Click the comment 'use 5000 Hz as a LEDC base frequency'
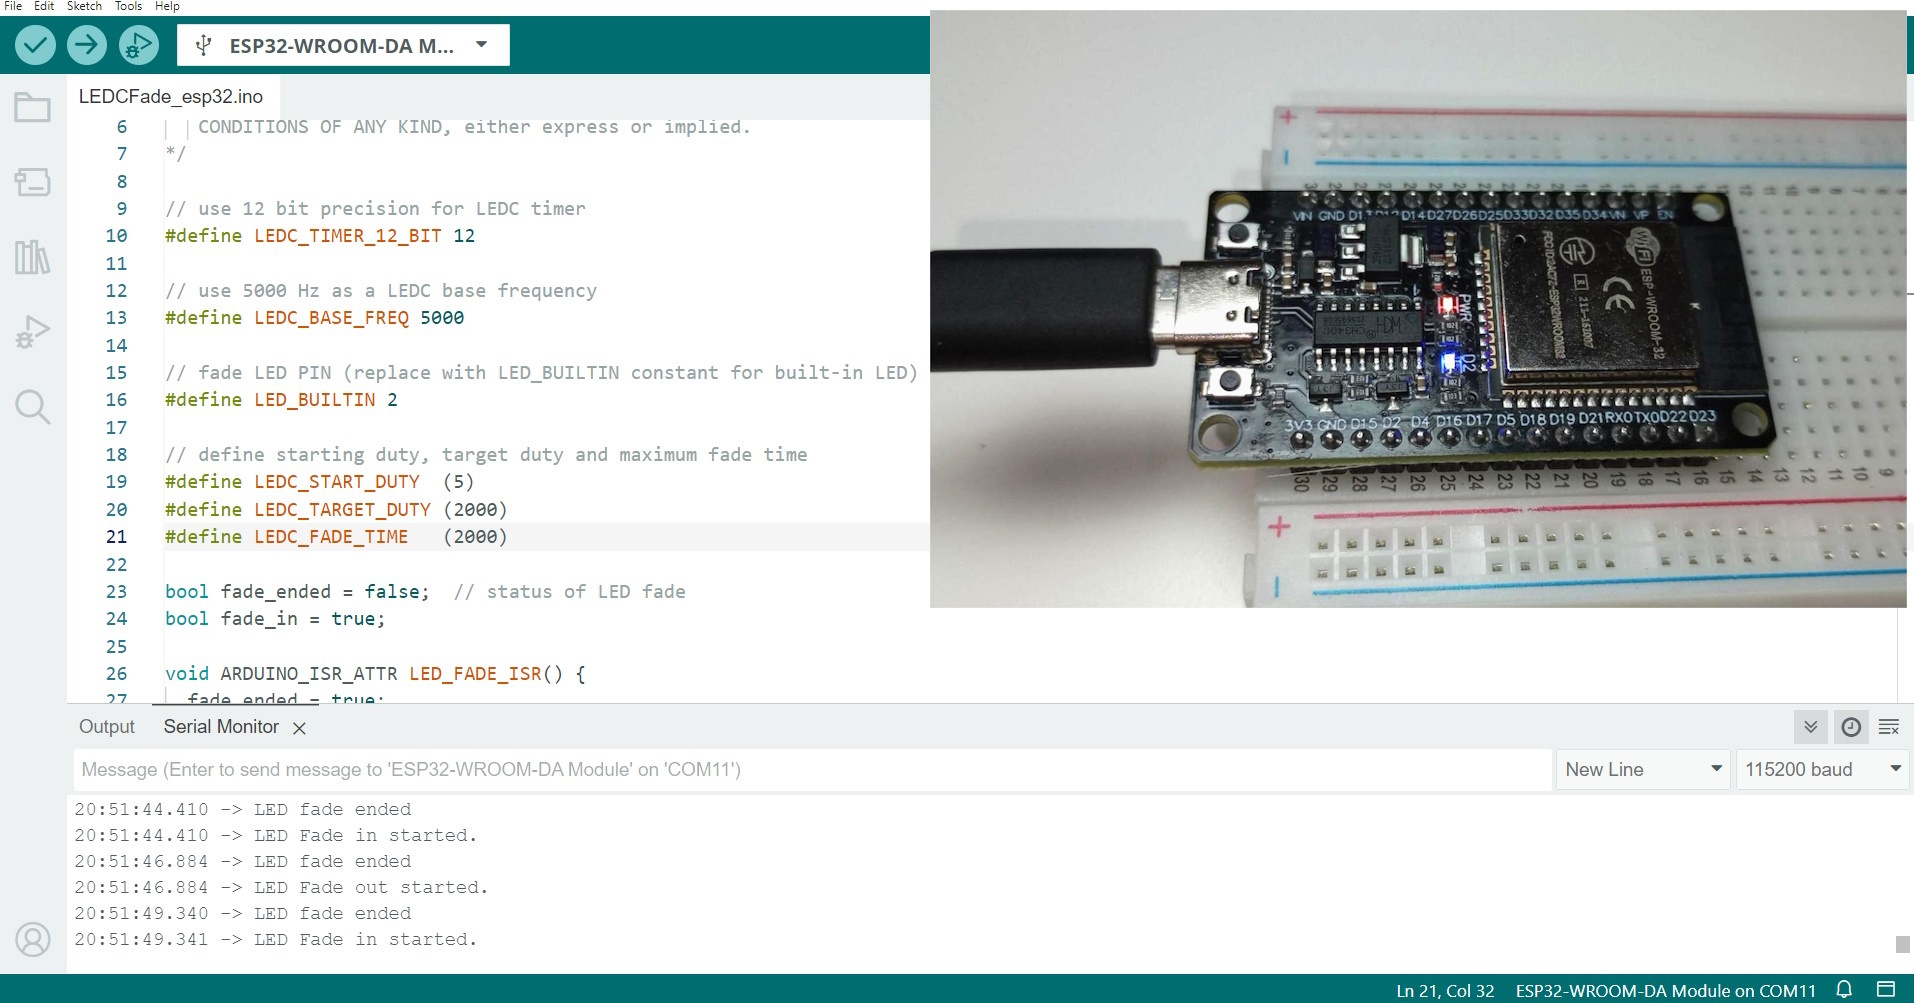 click(x=381, y=291)
